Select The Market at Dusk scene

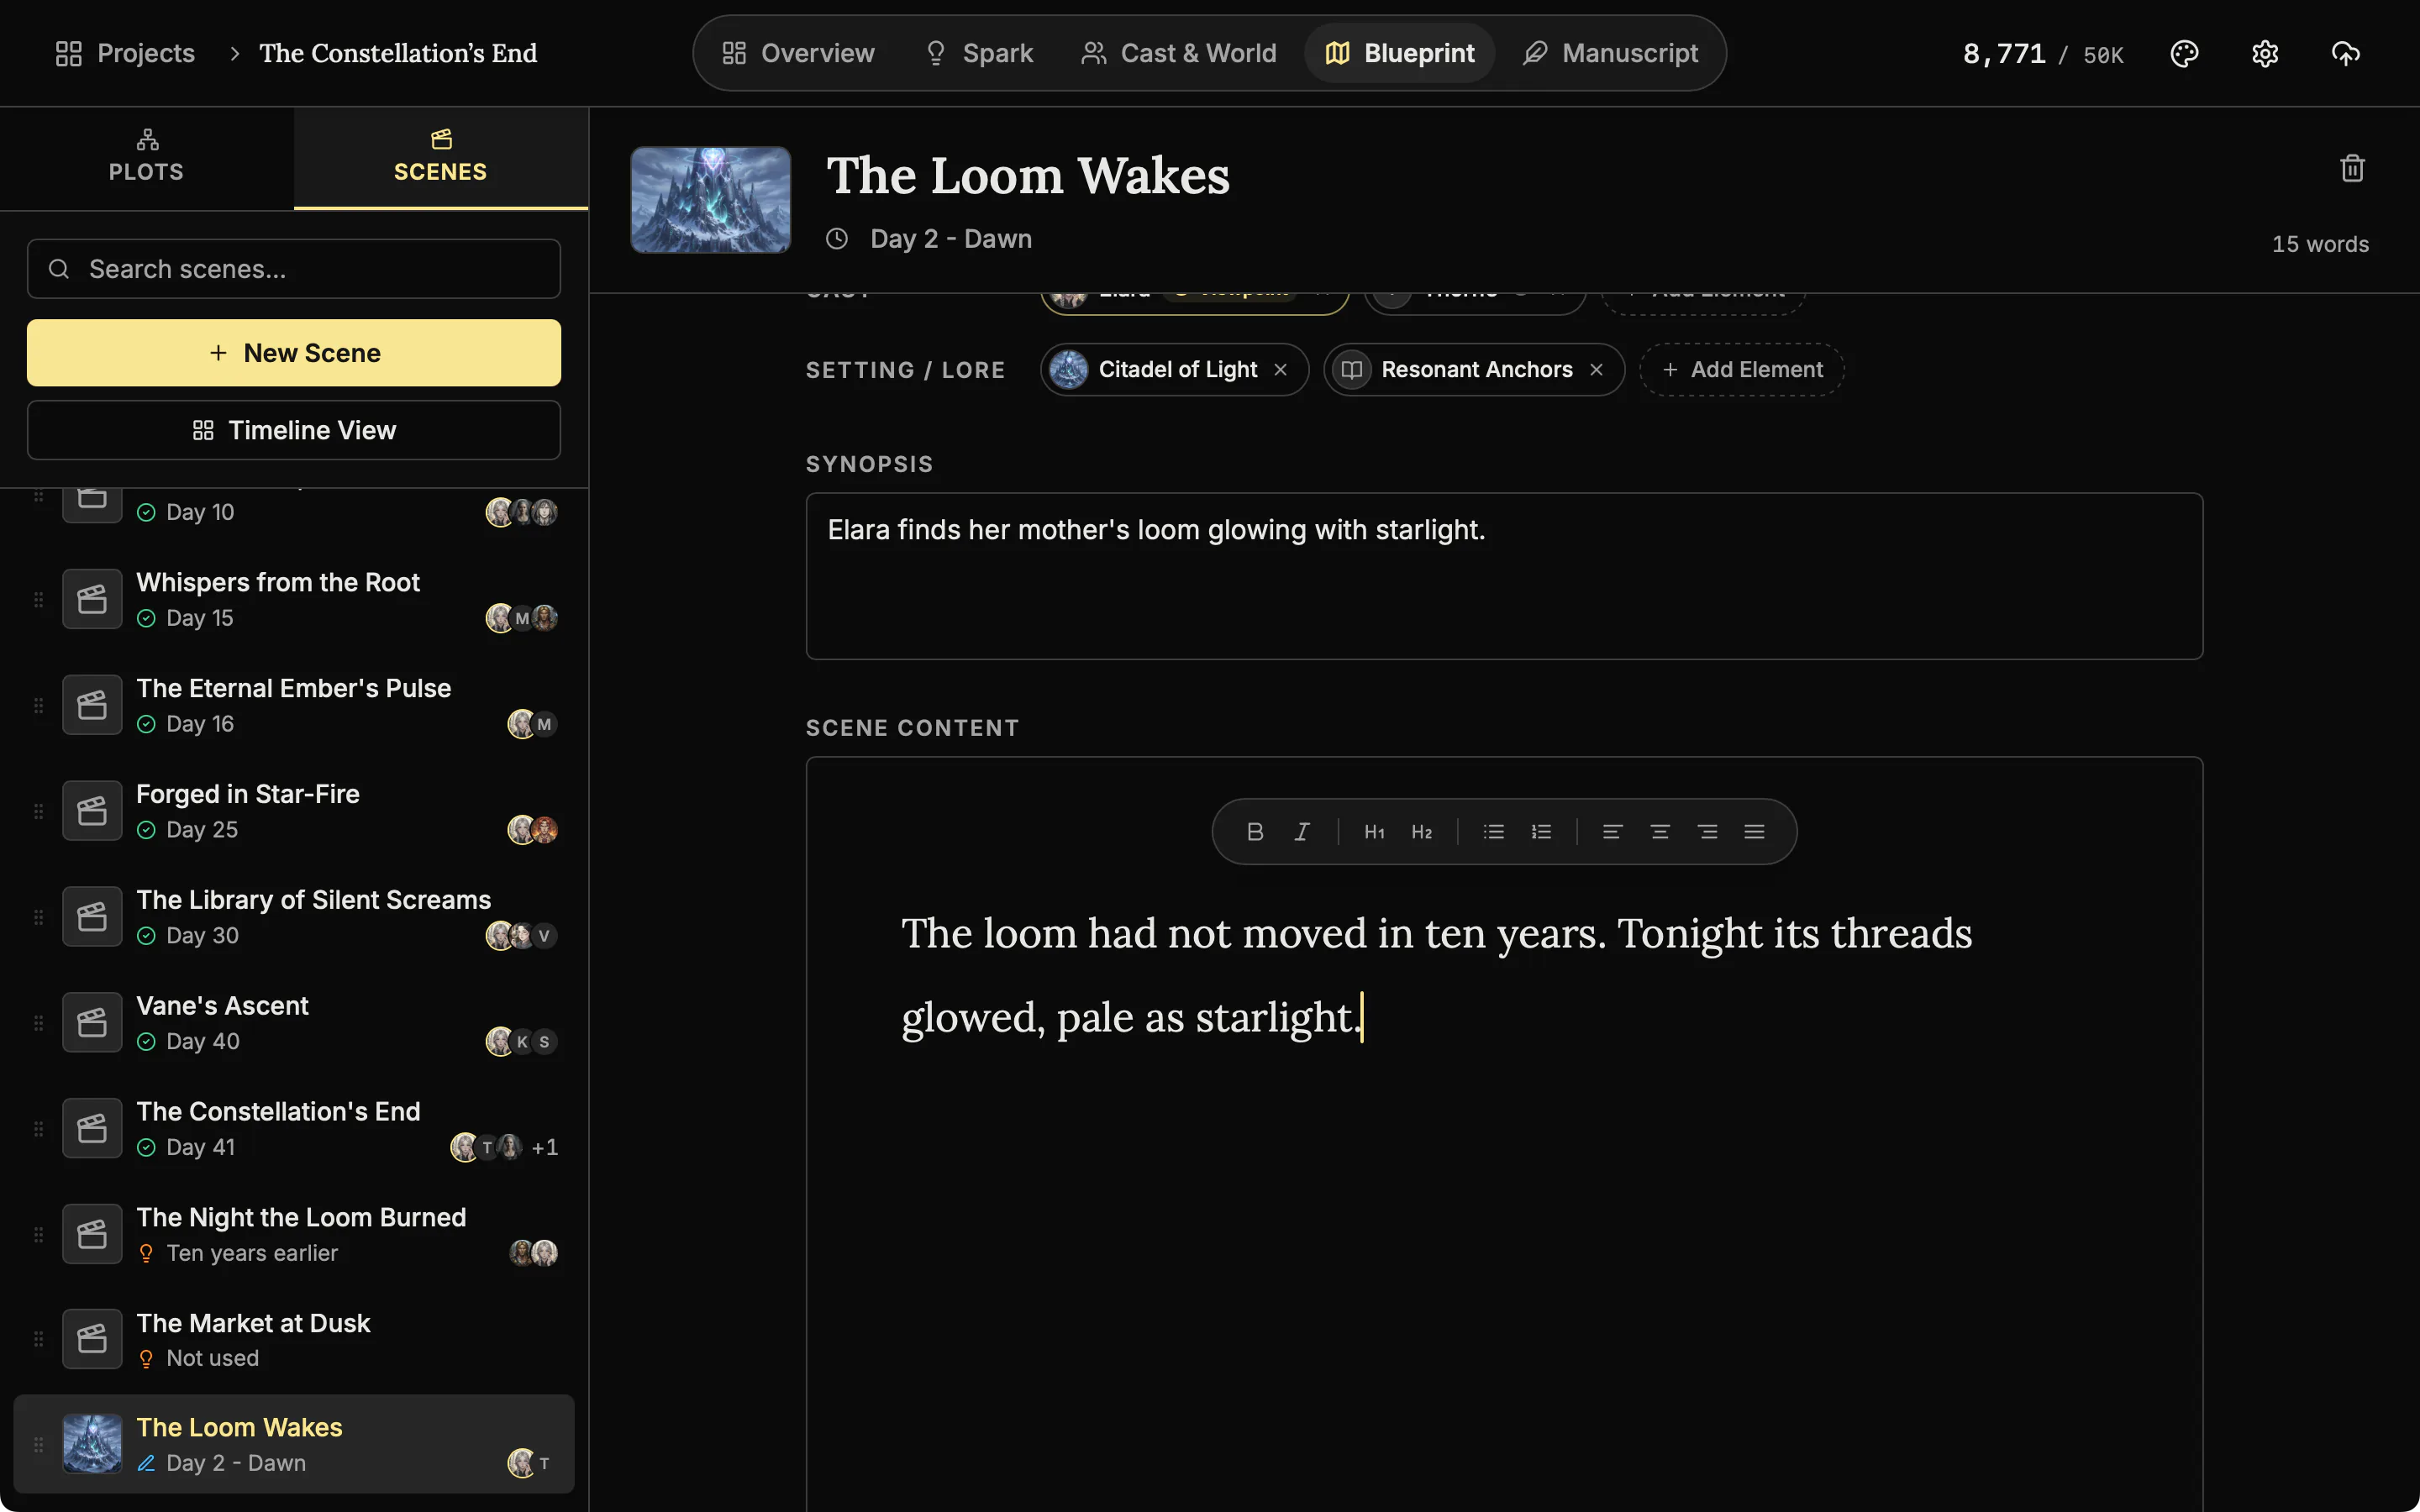[294, 1340]
